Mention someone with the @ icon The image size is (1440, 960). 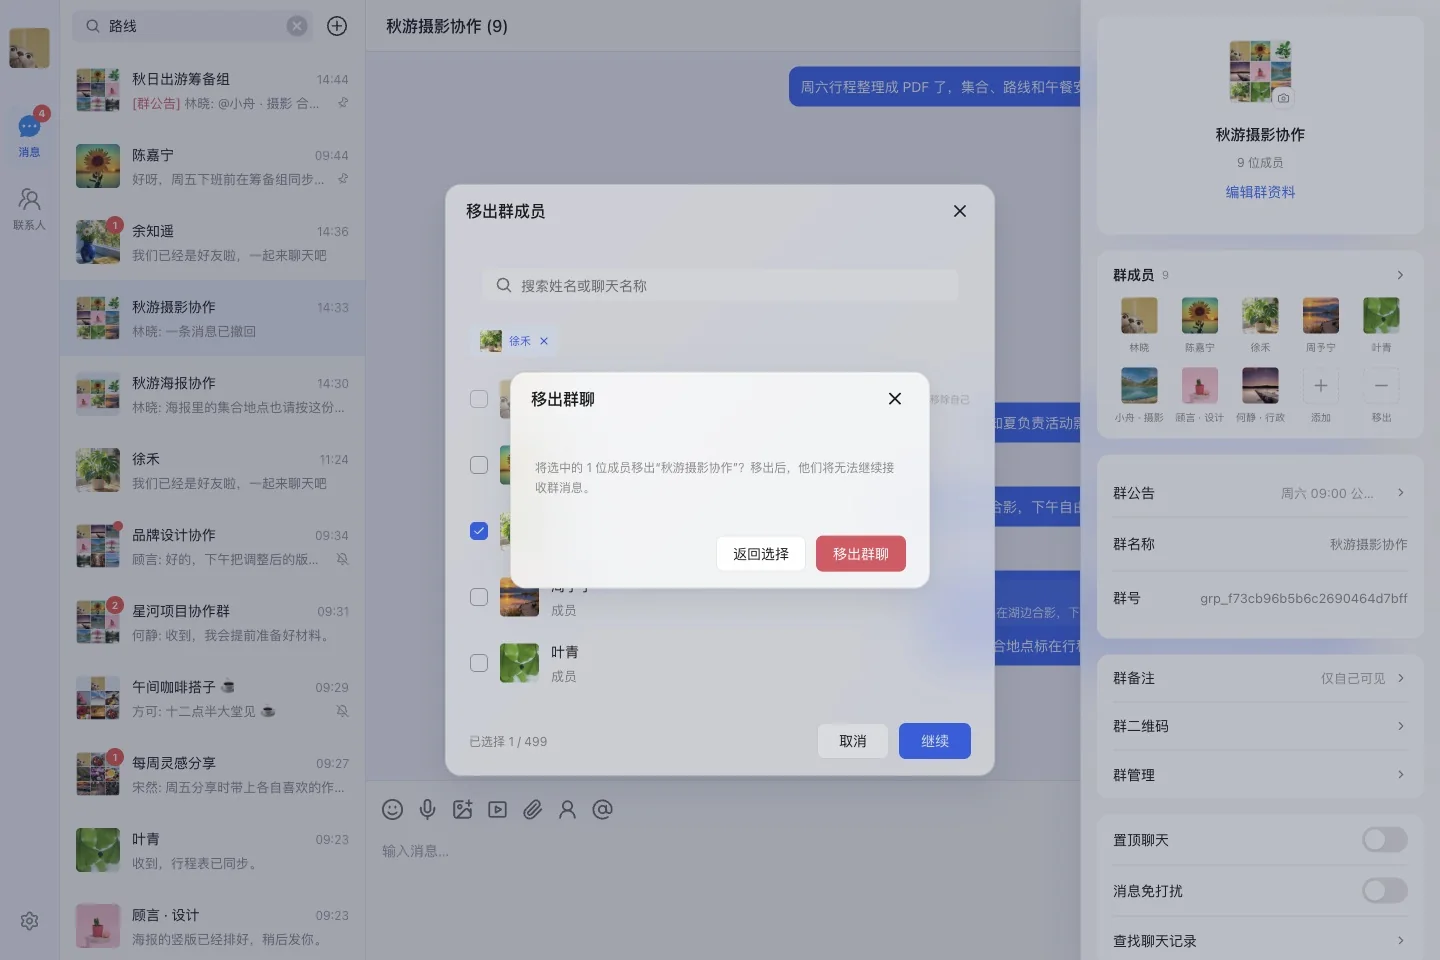click(603, 810)
